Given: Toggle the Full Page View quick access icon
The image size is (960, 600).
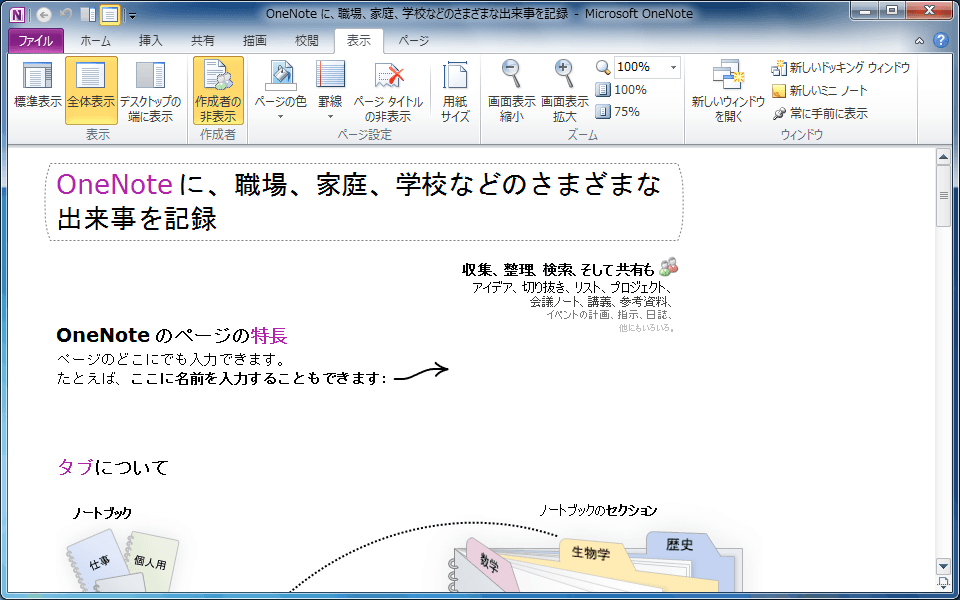Looking at the screenshot, I should point(110,15).
